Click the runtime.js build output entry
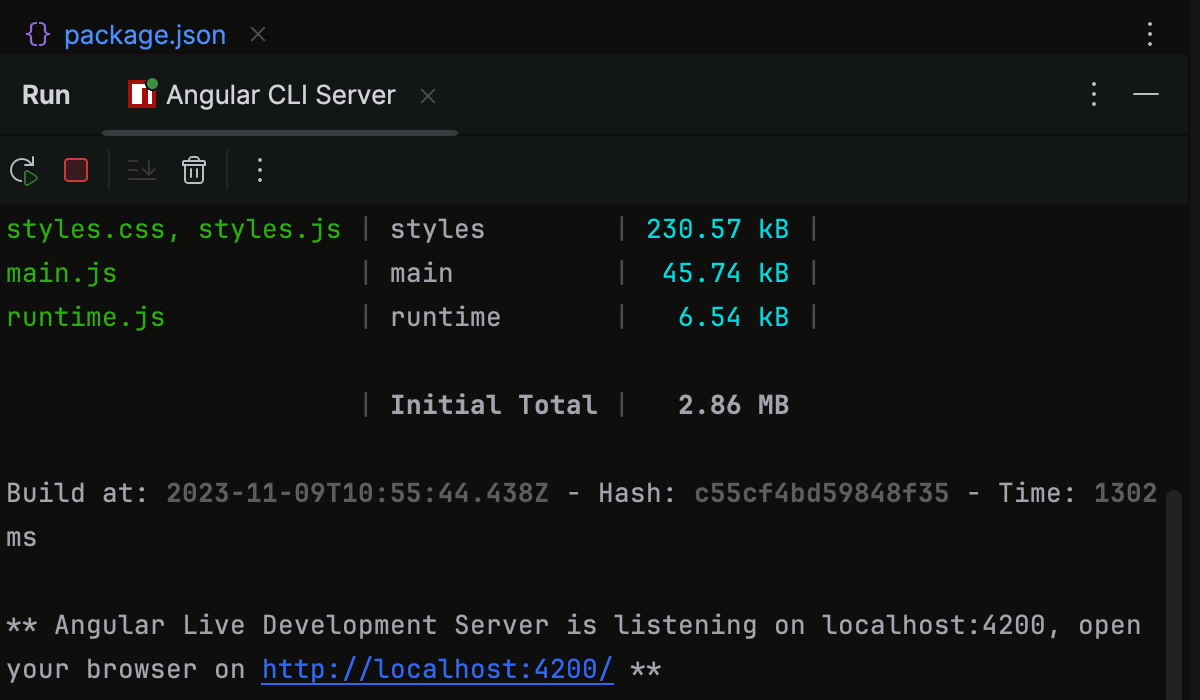1200x700 pixels. tap(85, 316)
